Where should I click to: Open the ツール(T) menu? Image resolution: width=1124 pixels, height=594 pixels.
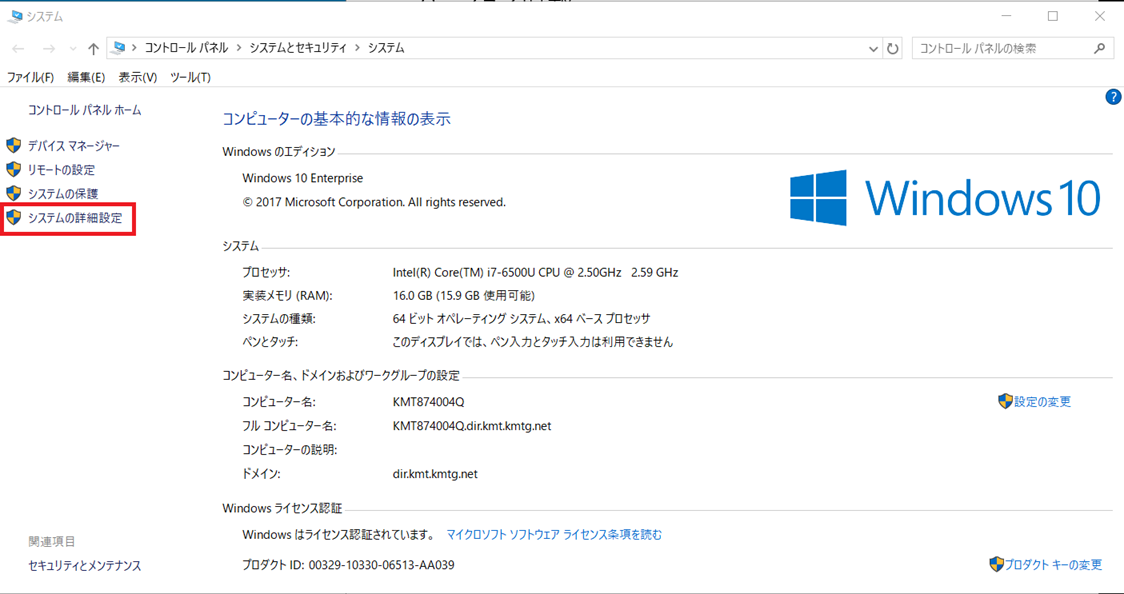coord(190,77)
